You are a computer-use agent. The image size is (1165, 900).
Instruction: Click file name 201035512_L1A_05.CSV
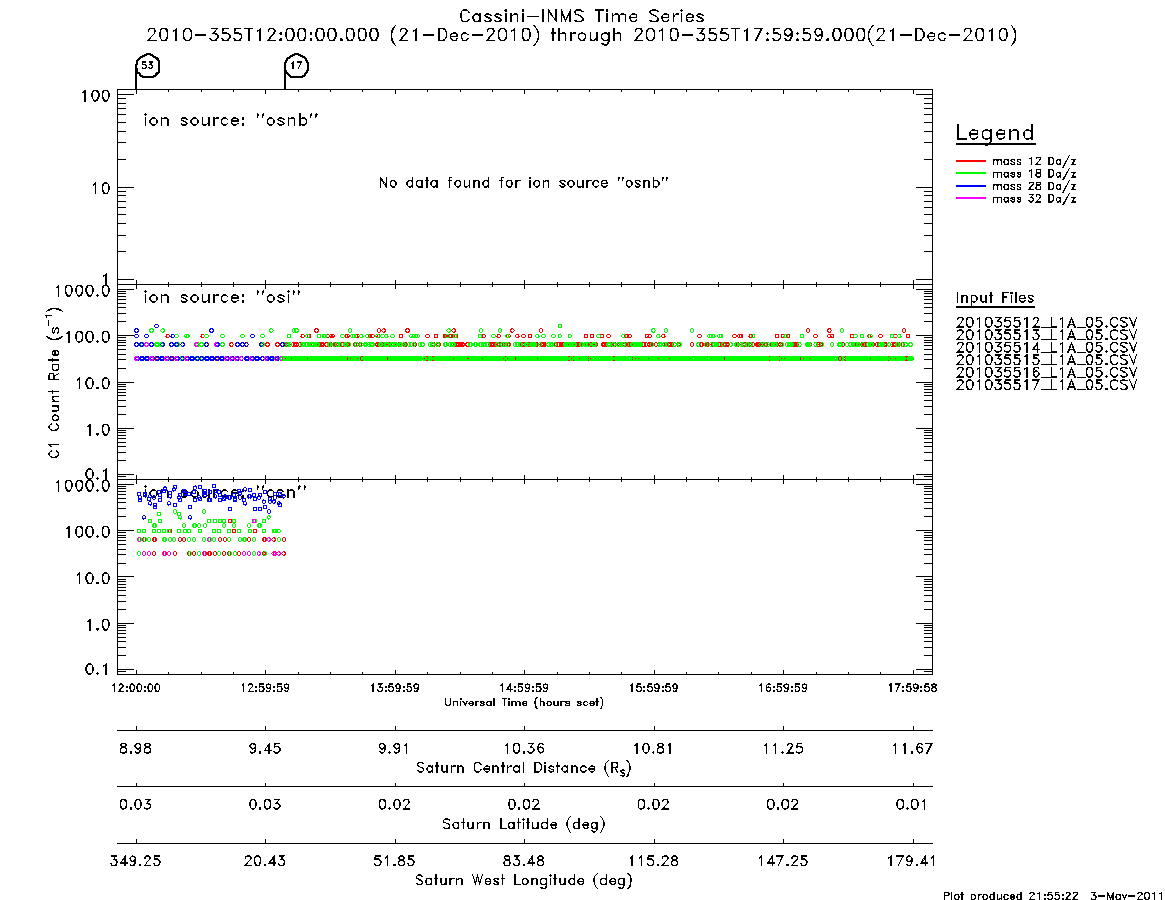[x=1046, y=323]
